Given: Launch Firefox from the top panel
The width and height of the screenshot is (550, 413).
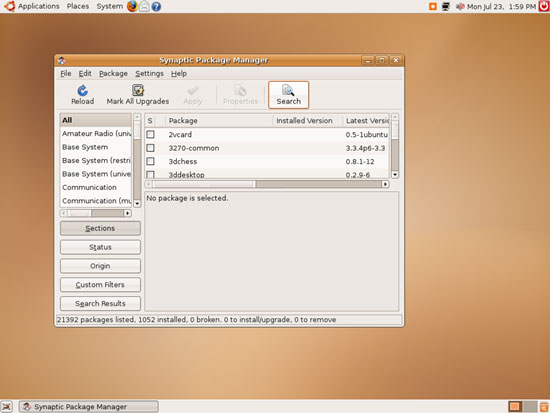Looking at the screenshot, I should point(132,6).
